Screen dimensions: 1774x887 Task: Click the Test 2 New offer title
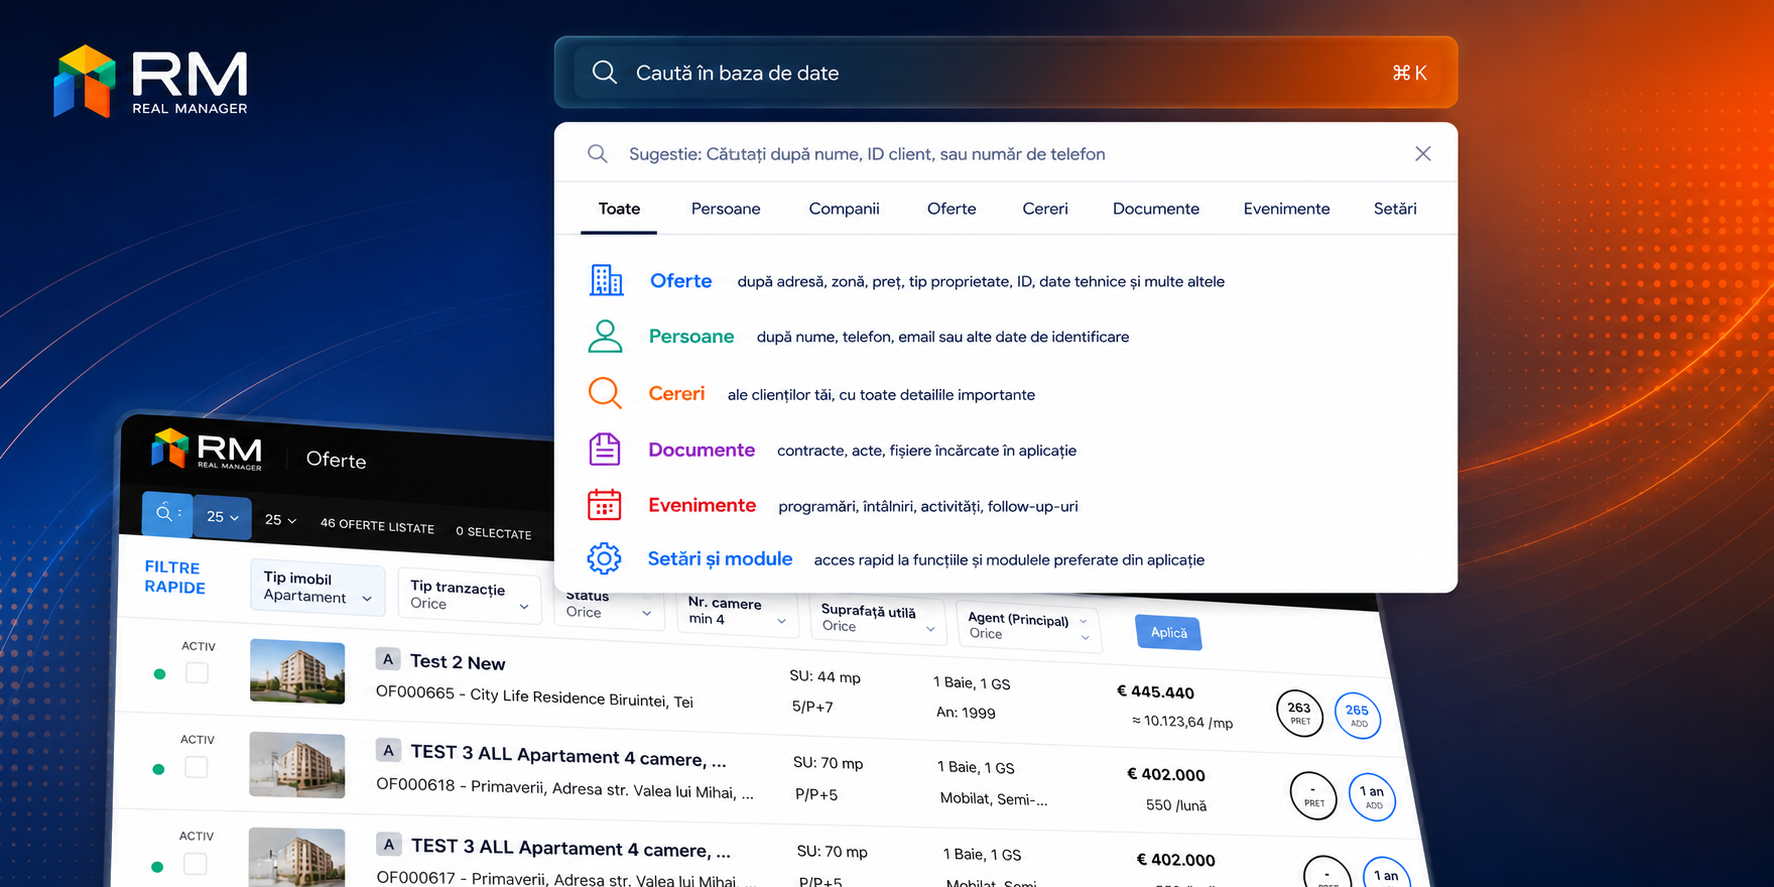[x=457, y=662]
